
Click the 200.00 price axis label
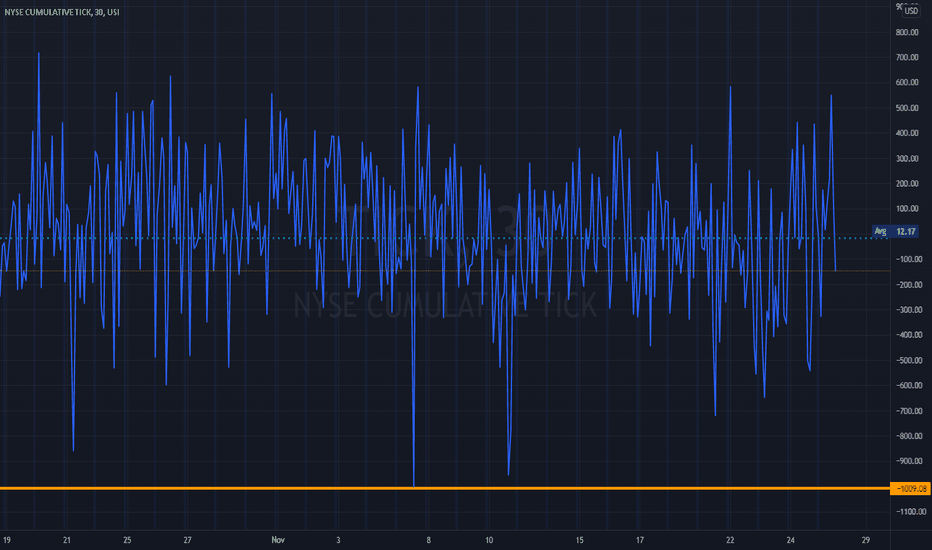tap(907, 184)
